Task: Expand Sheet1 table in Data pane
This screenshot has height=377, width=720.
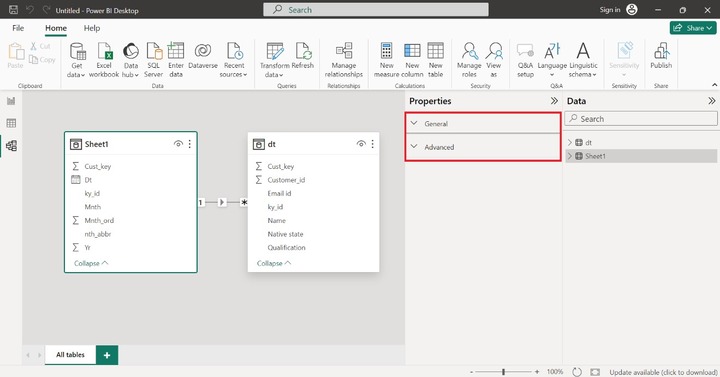Action: pos(570,156)
